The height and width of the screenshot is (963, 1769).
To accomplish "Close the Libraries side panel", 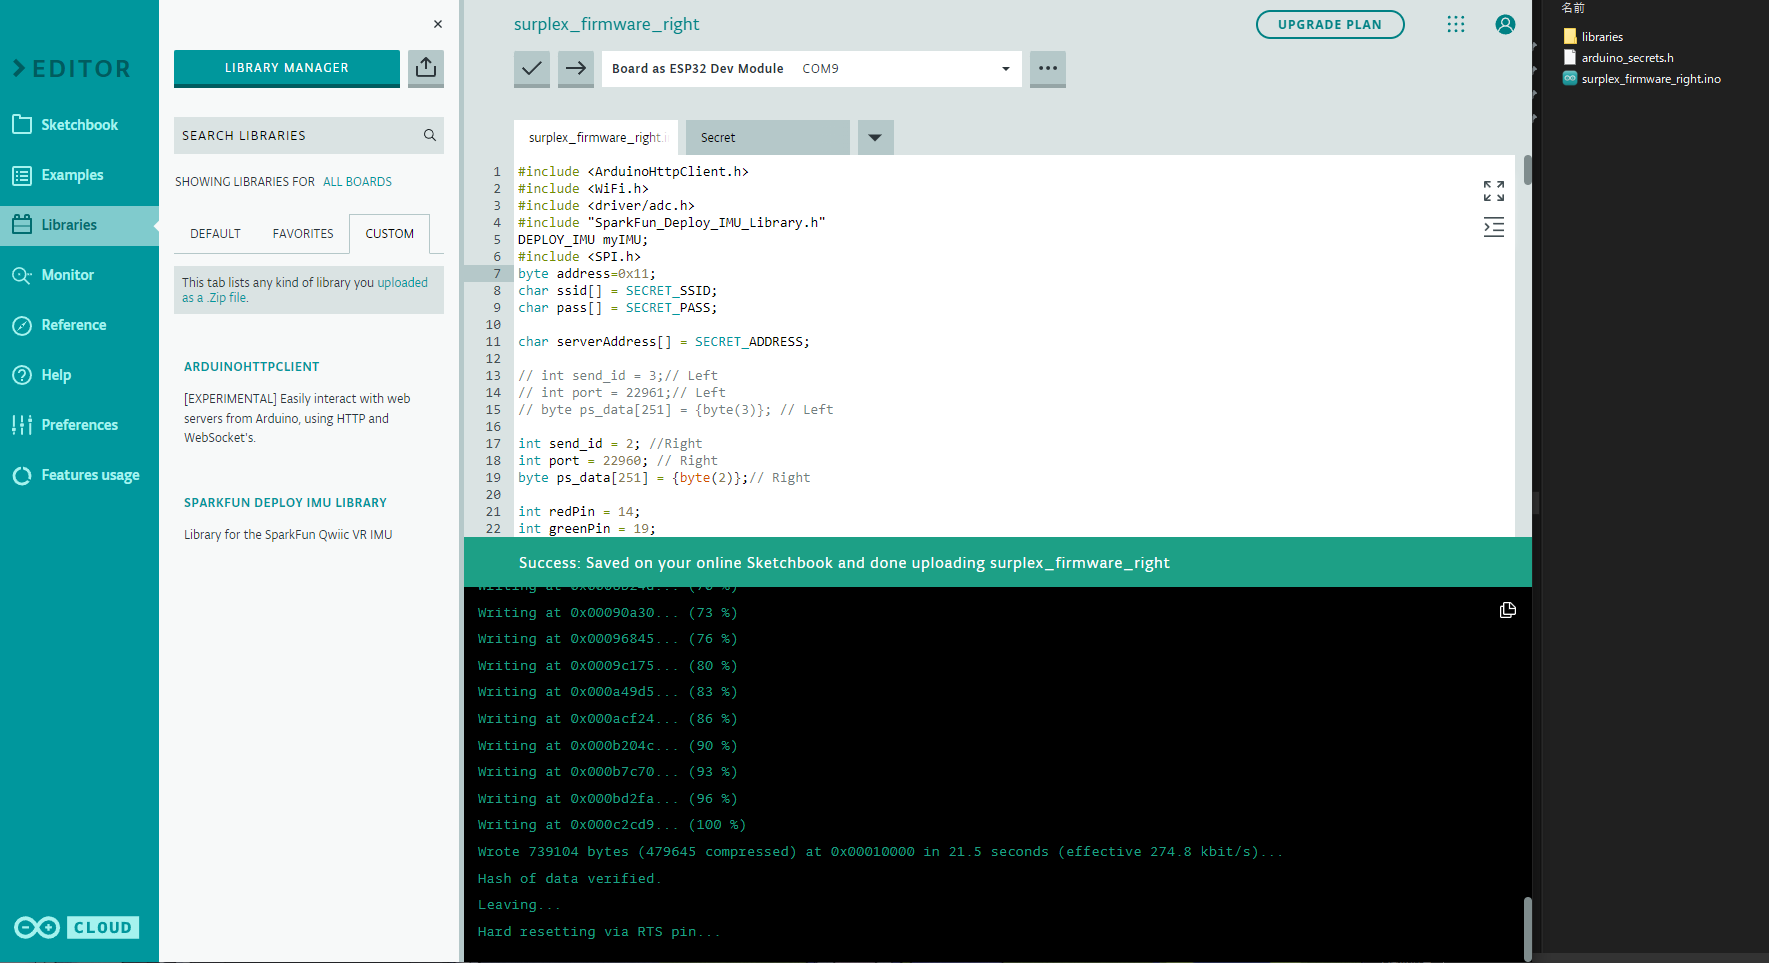I will point(438,24).
